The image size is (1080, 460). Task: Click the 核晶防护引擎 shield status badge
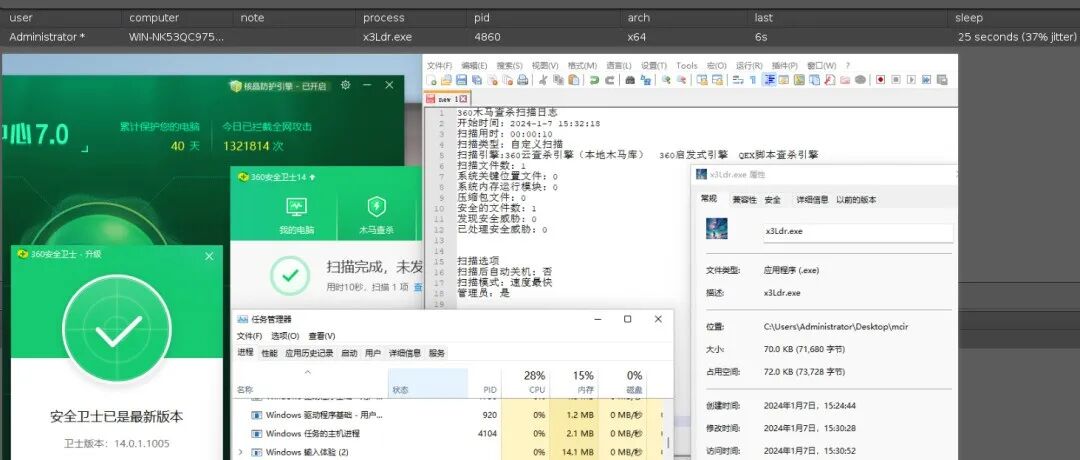[280, 86]
